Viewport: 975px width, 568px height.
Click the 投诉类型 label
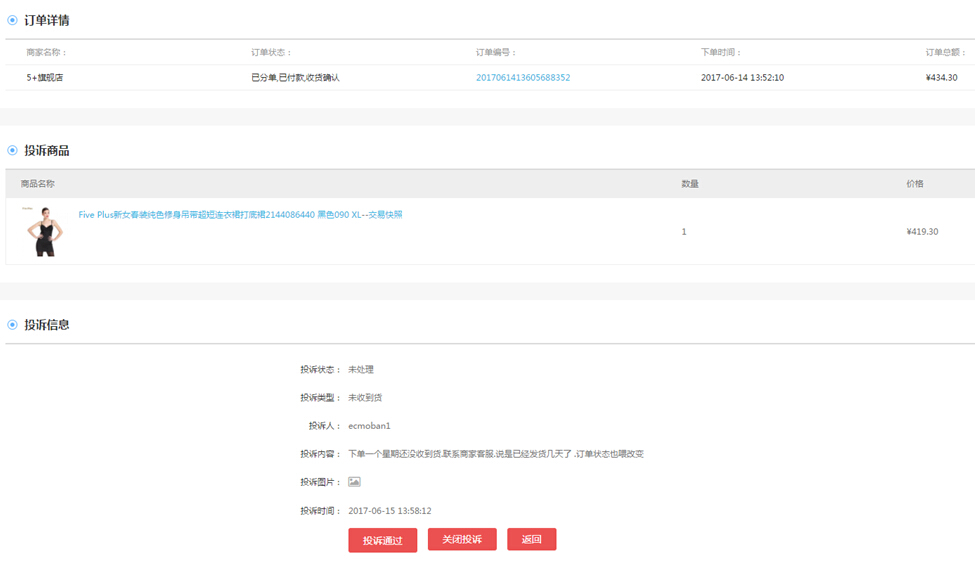[x=320, y=397]
